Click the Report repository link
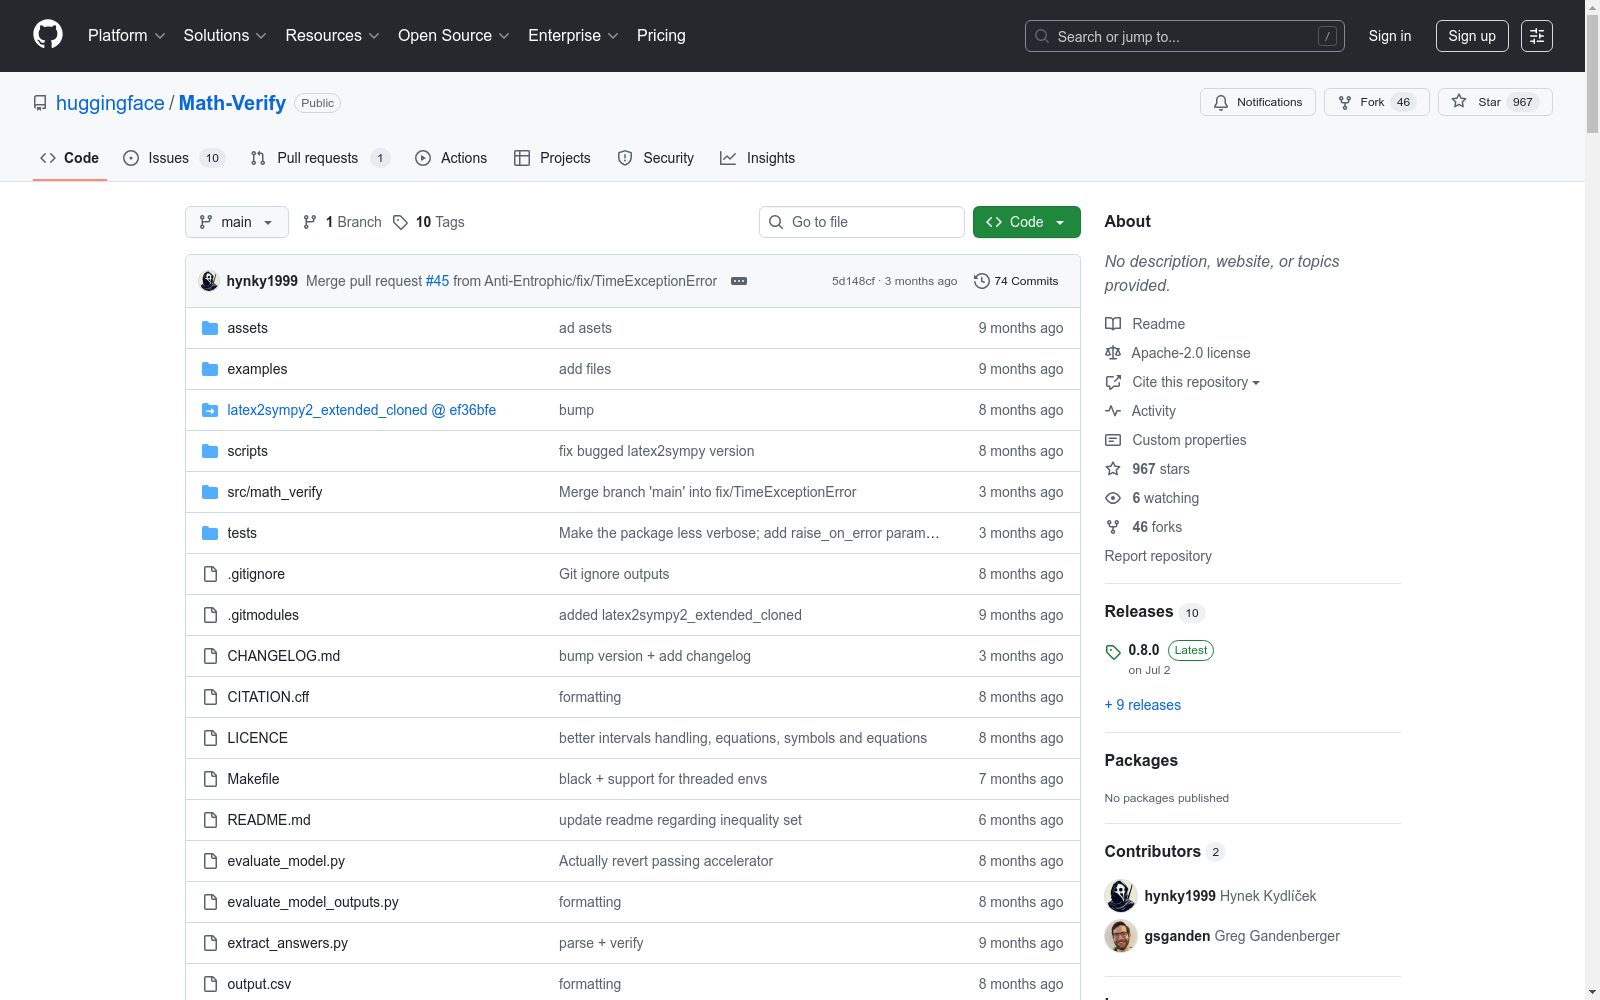 point(1158,556)
